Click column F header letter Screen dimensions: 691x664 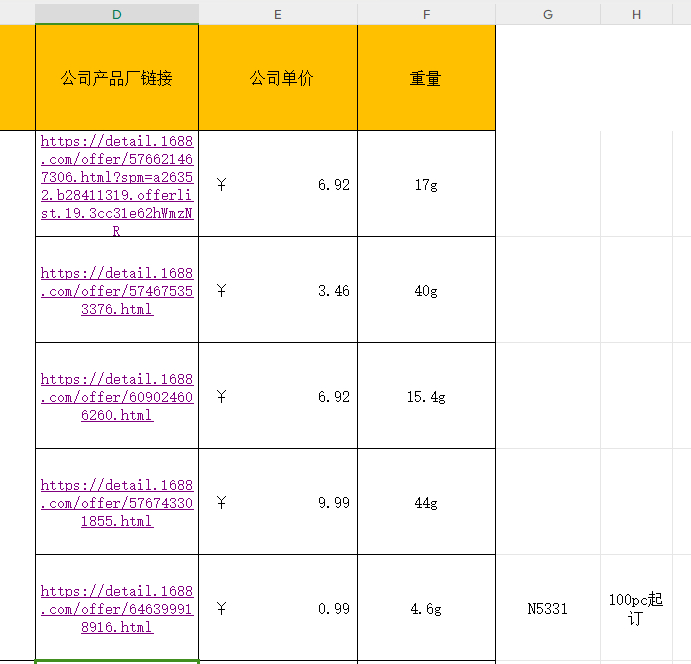[x=426, y=14]
